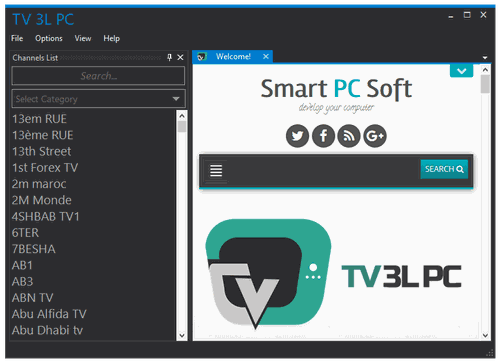Click channel list scrollbar thumb
The width and height of the screenshot is (500, 363).
click(x=182, y=127)
